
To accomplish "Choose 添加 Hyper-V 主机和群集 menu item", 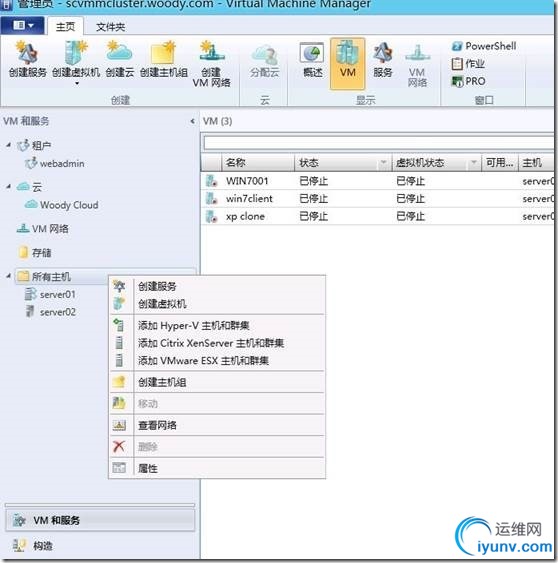I will point(217,325).
